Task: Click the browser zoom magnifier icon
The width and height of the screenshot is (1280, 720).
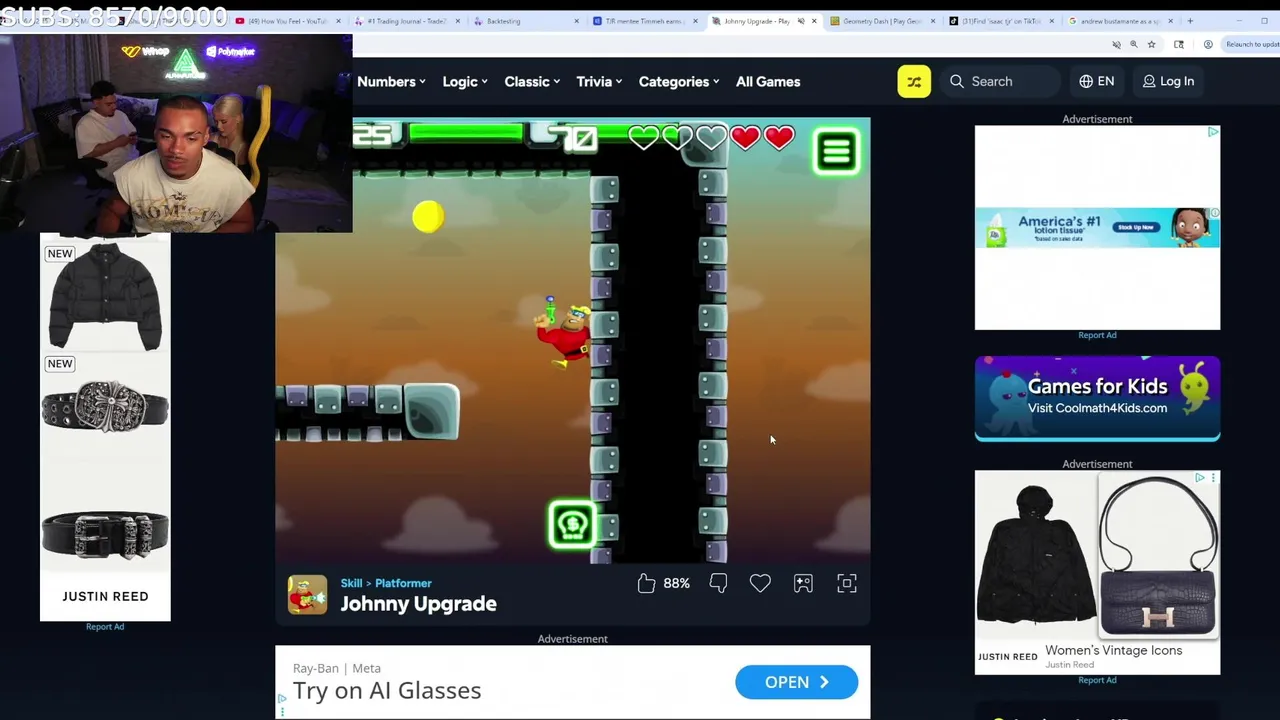Action: [x=1133, y=44]
